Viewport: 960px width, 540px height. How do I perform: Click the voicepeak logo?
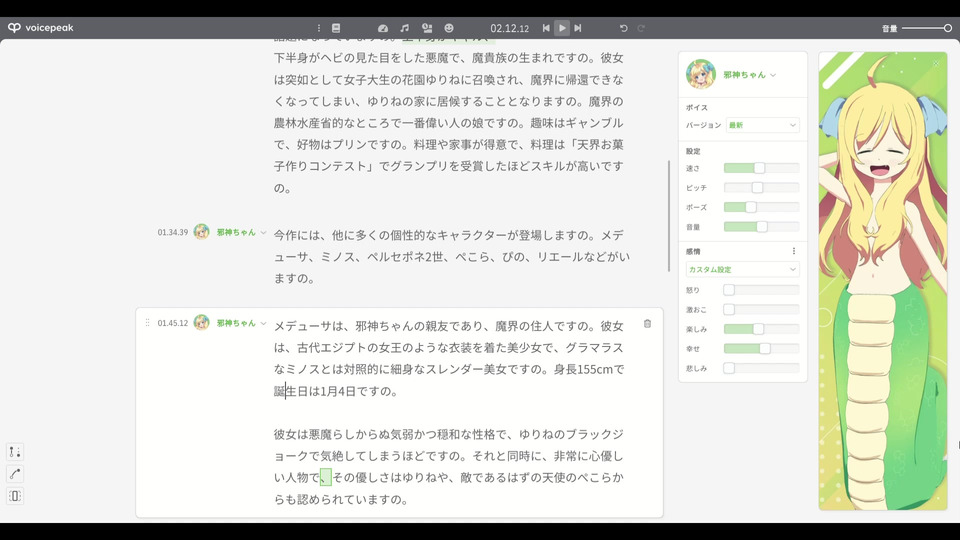(40, 28)
